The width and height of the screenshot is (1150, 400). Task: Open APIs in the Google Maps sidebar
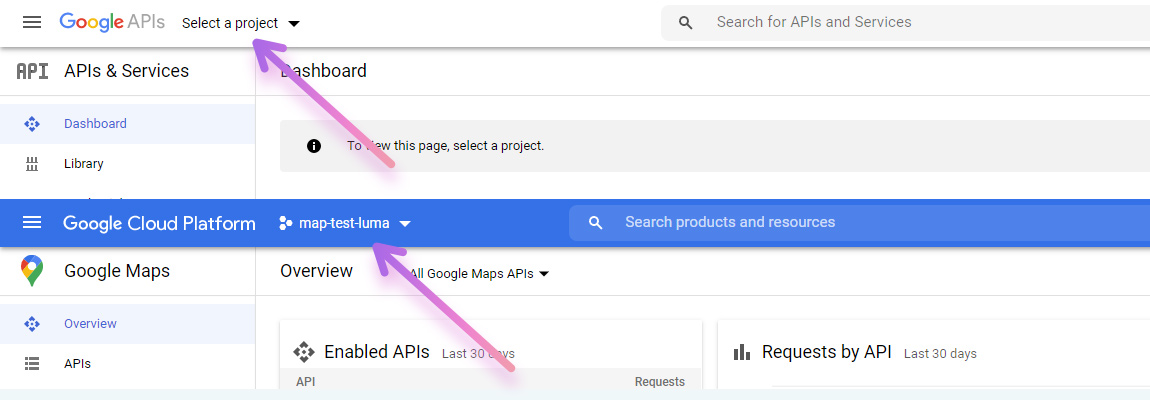(x=128, y=363)
